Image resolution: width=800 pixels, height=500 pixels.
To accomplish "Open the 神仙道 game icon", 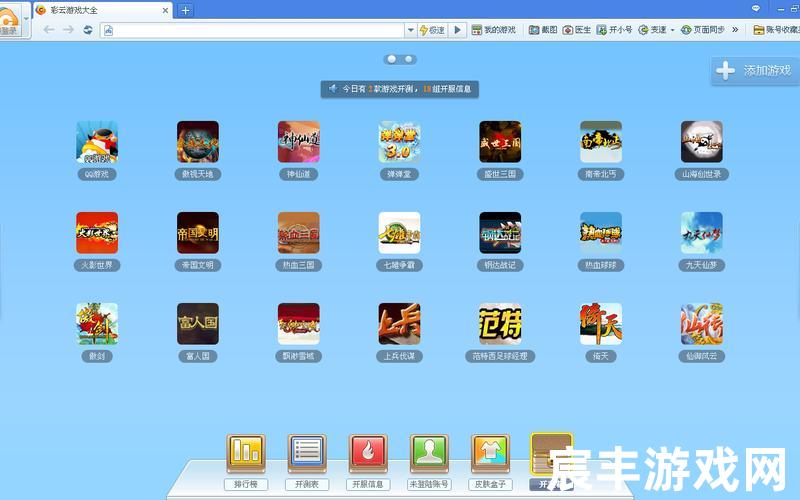I will click(x=298, y=142).
